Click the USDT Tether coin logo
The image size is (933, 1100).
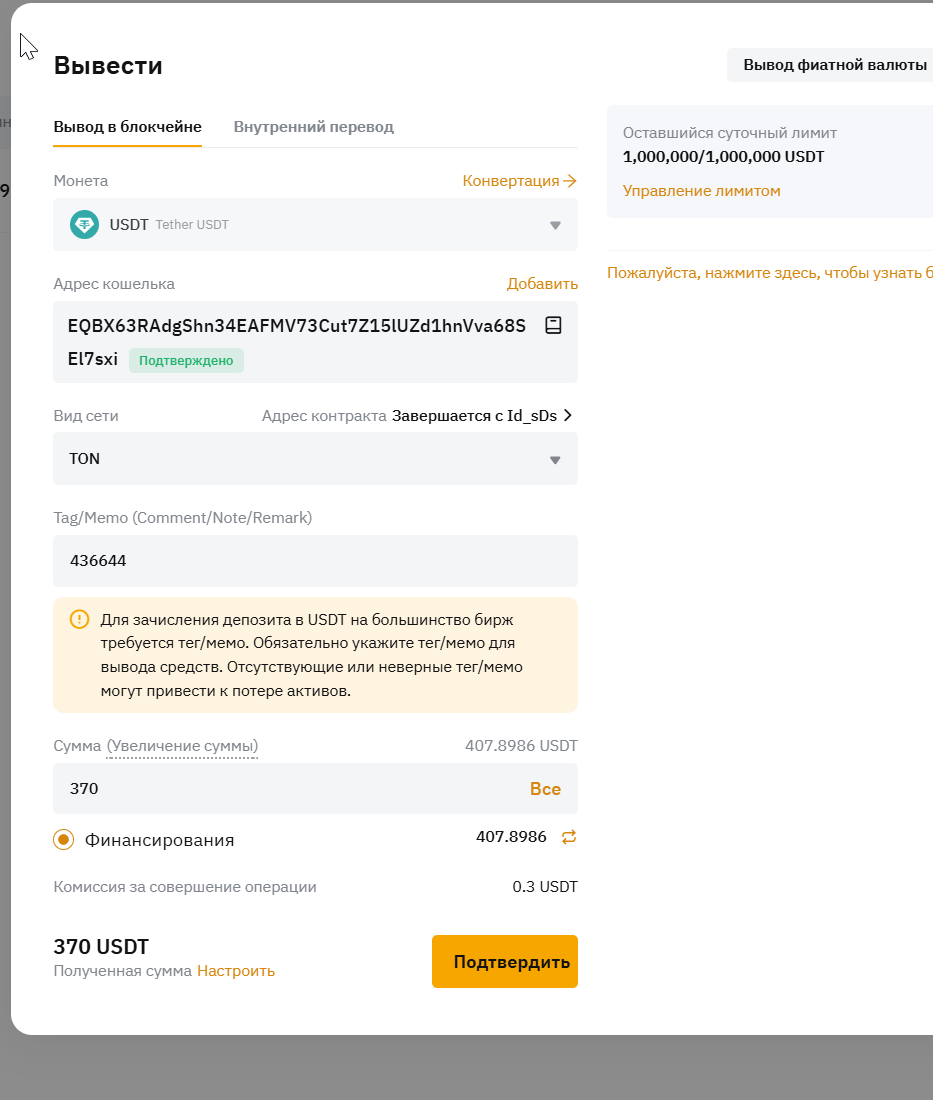pyautogui.click(x=84, y=224)
